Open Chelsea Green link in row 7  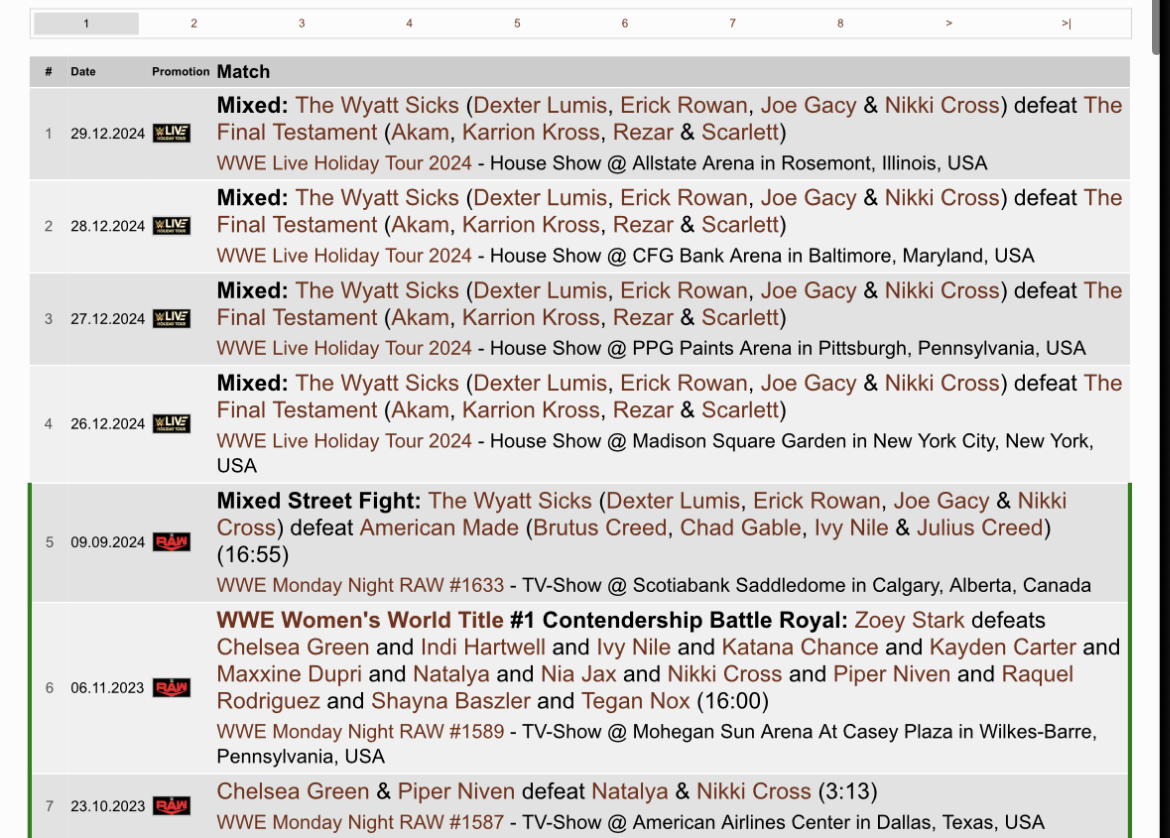tap(293, 791)
